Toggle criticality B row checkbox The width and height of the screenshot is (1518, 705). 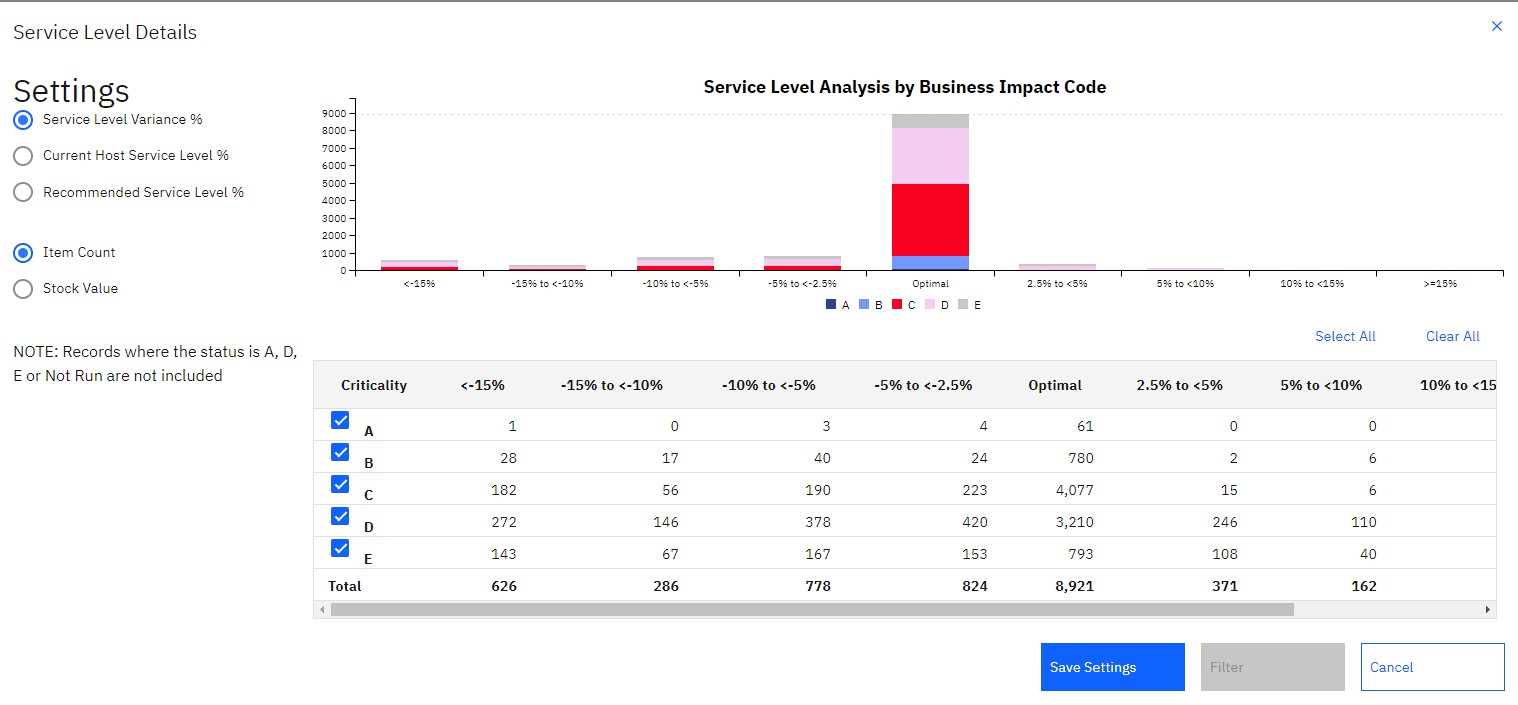click(340, 452)
